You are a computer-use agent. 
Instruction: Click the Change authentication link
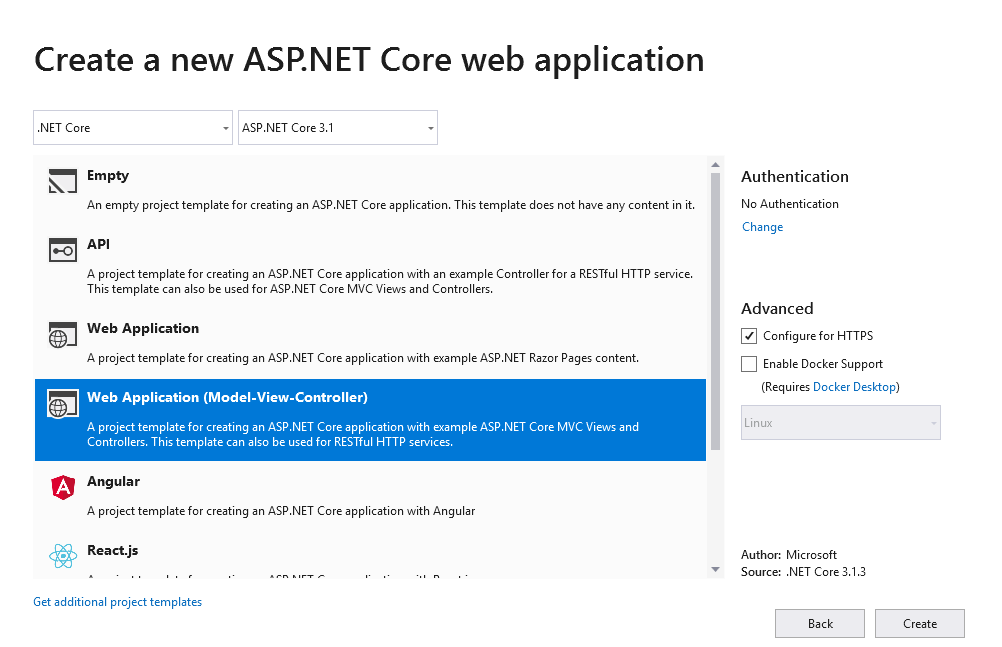click(762, 227)
